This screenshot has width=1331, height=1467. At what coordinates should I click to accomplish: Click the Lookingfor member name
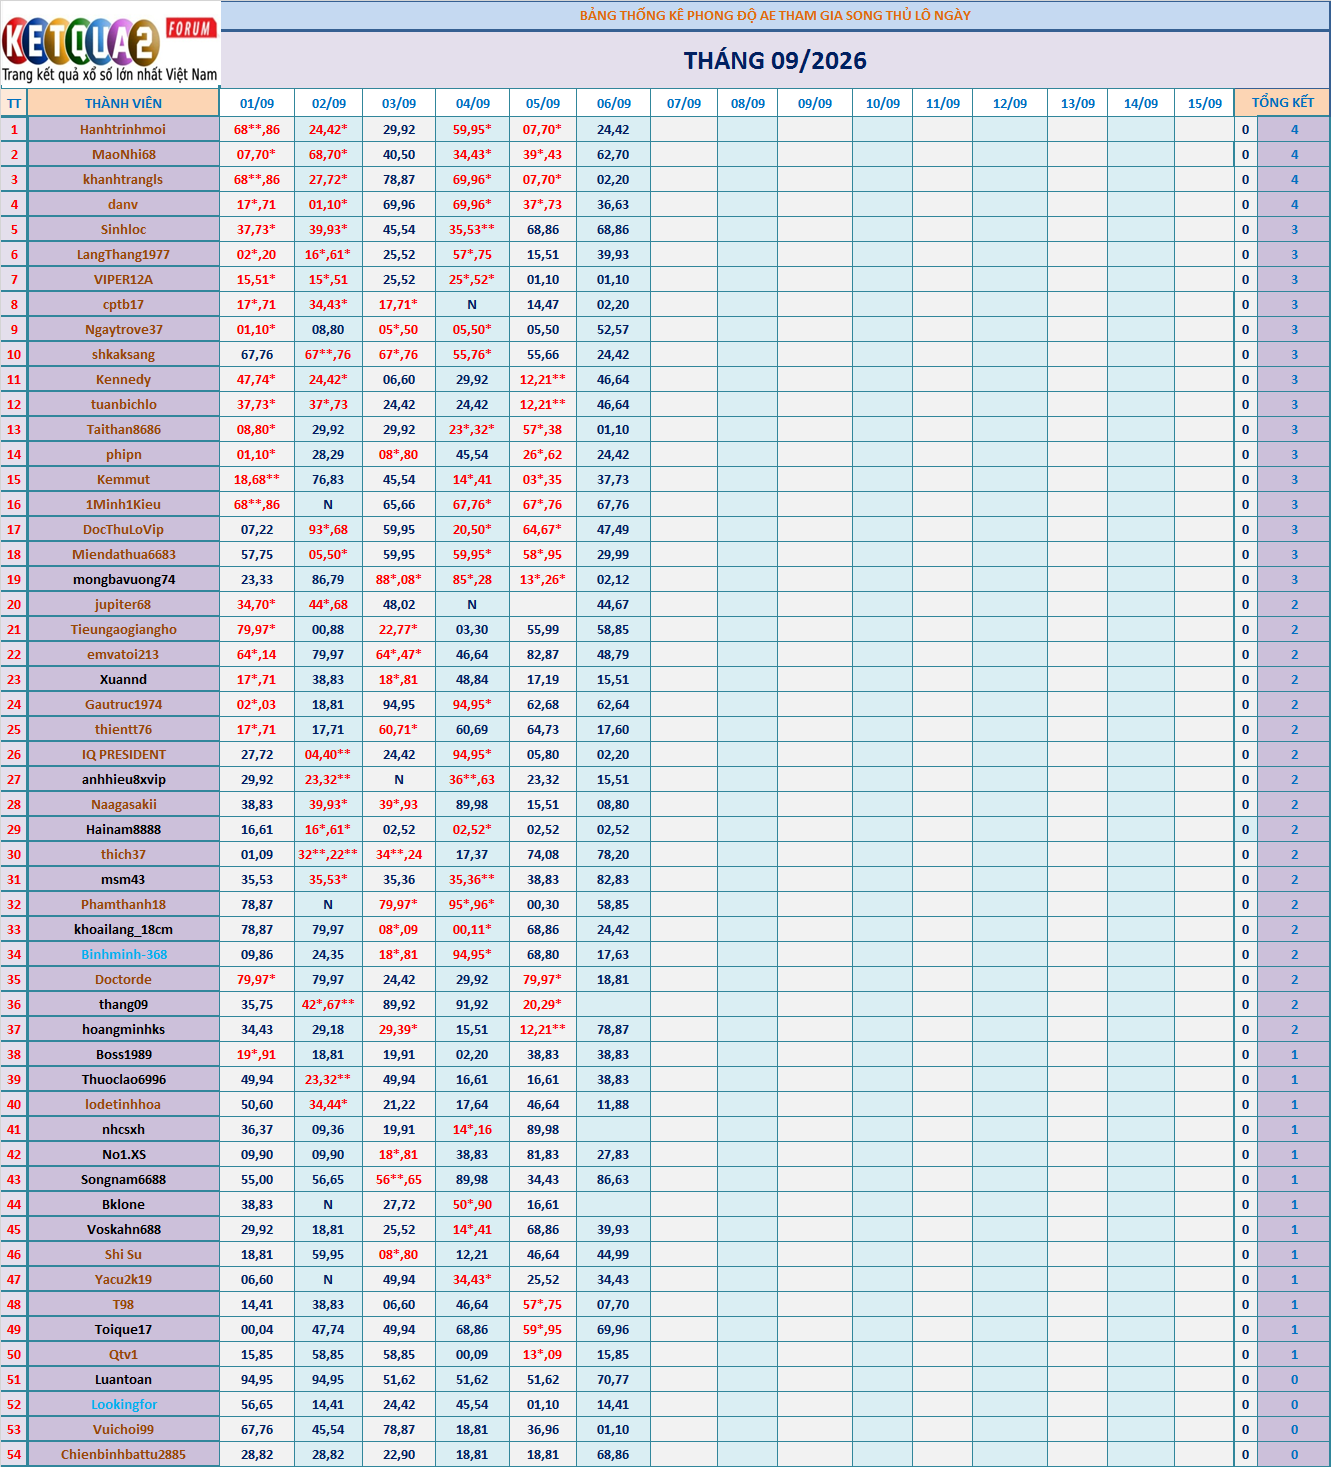(x=123, y=1404)
